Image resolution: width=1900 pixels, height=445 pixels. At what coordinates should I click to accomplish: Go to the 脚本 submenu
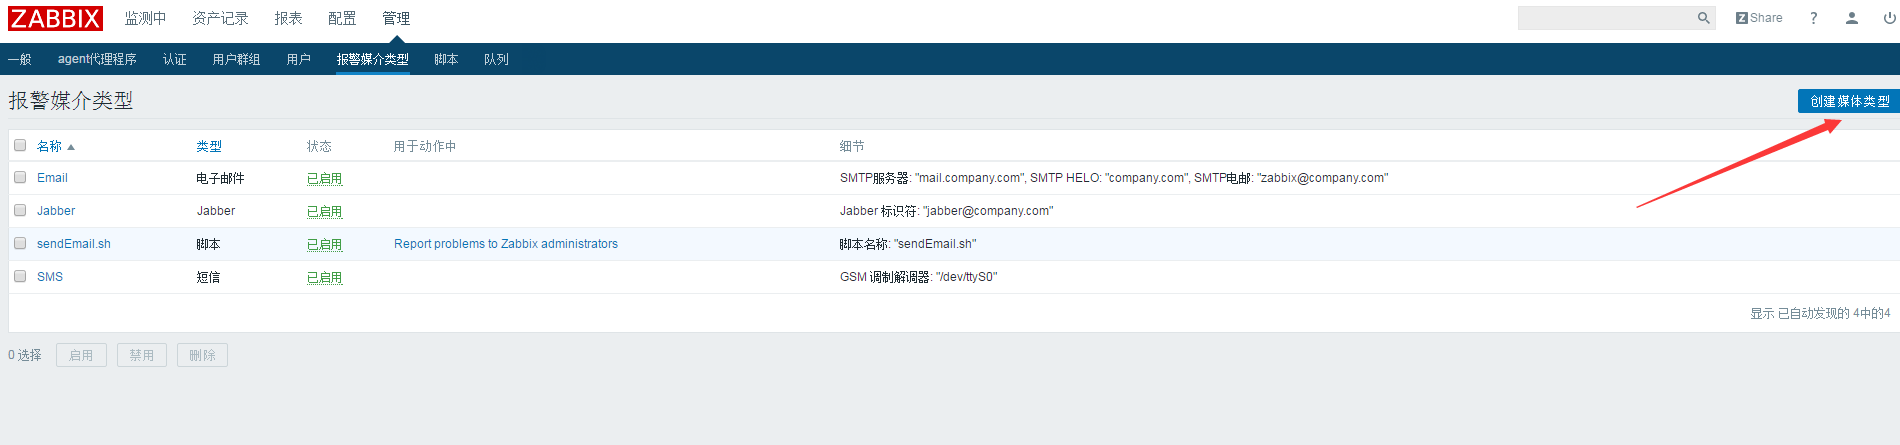pyautogui.click(x=446, y=59)
